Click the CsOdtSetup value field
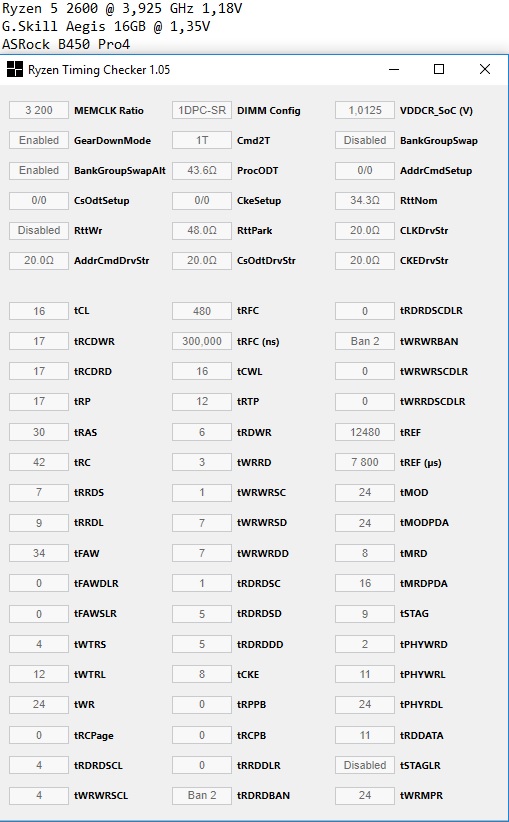Image resolution: width=509 pixels, height=822 pixels. [39, 200]
